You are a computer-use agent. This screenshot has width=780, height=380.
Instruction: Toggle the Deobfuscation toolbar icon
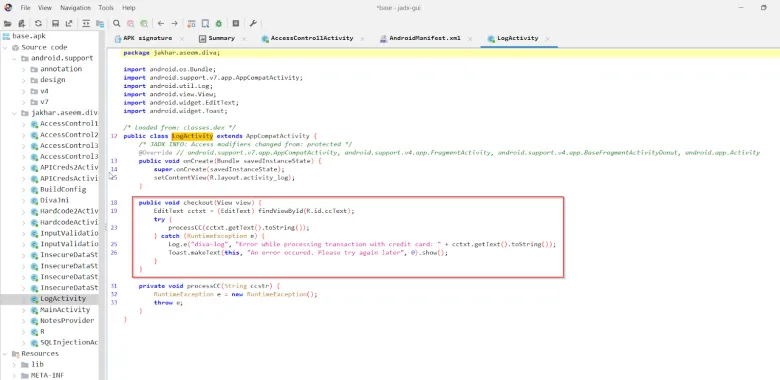click(192, 23)
